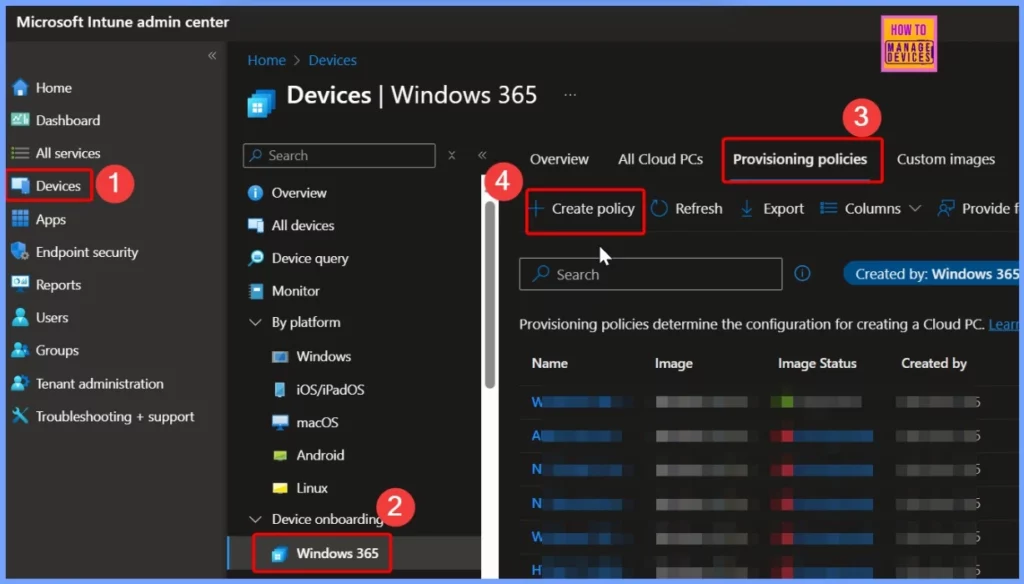Open the Custom images tab
1024x584 pixels.
946,159
